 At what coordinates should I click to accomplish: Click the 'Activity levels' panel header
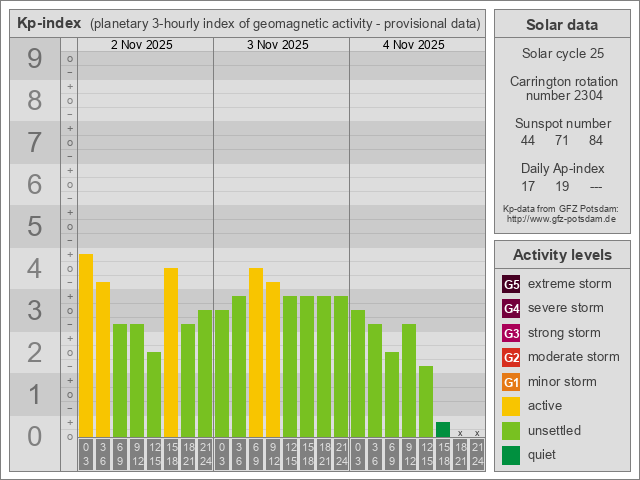(561, 254)
